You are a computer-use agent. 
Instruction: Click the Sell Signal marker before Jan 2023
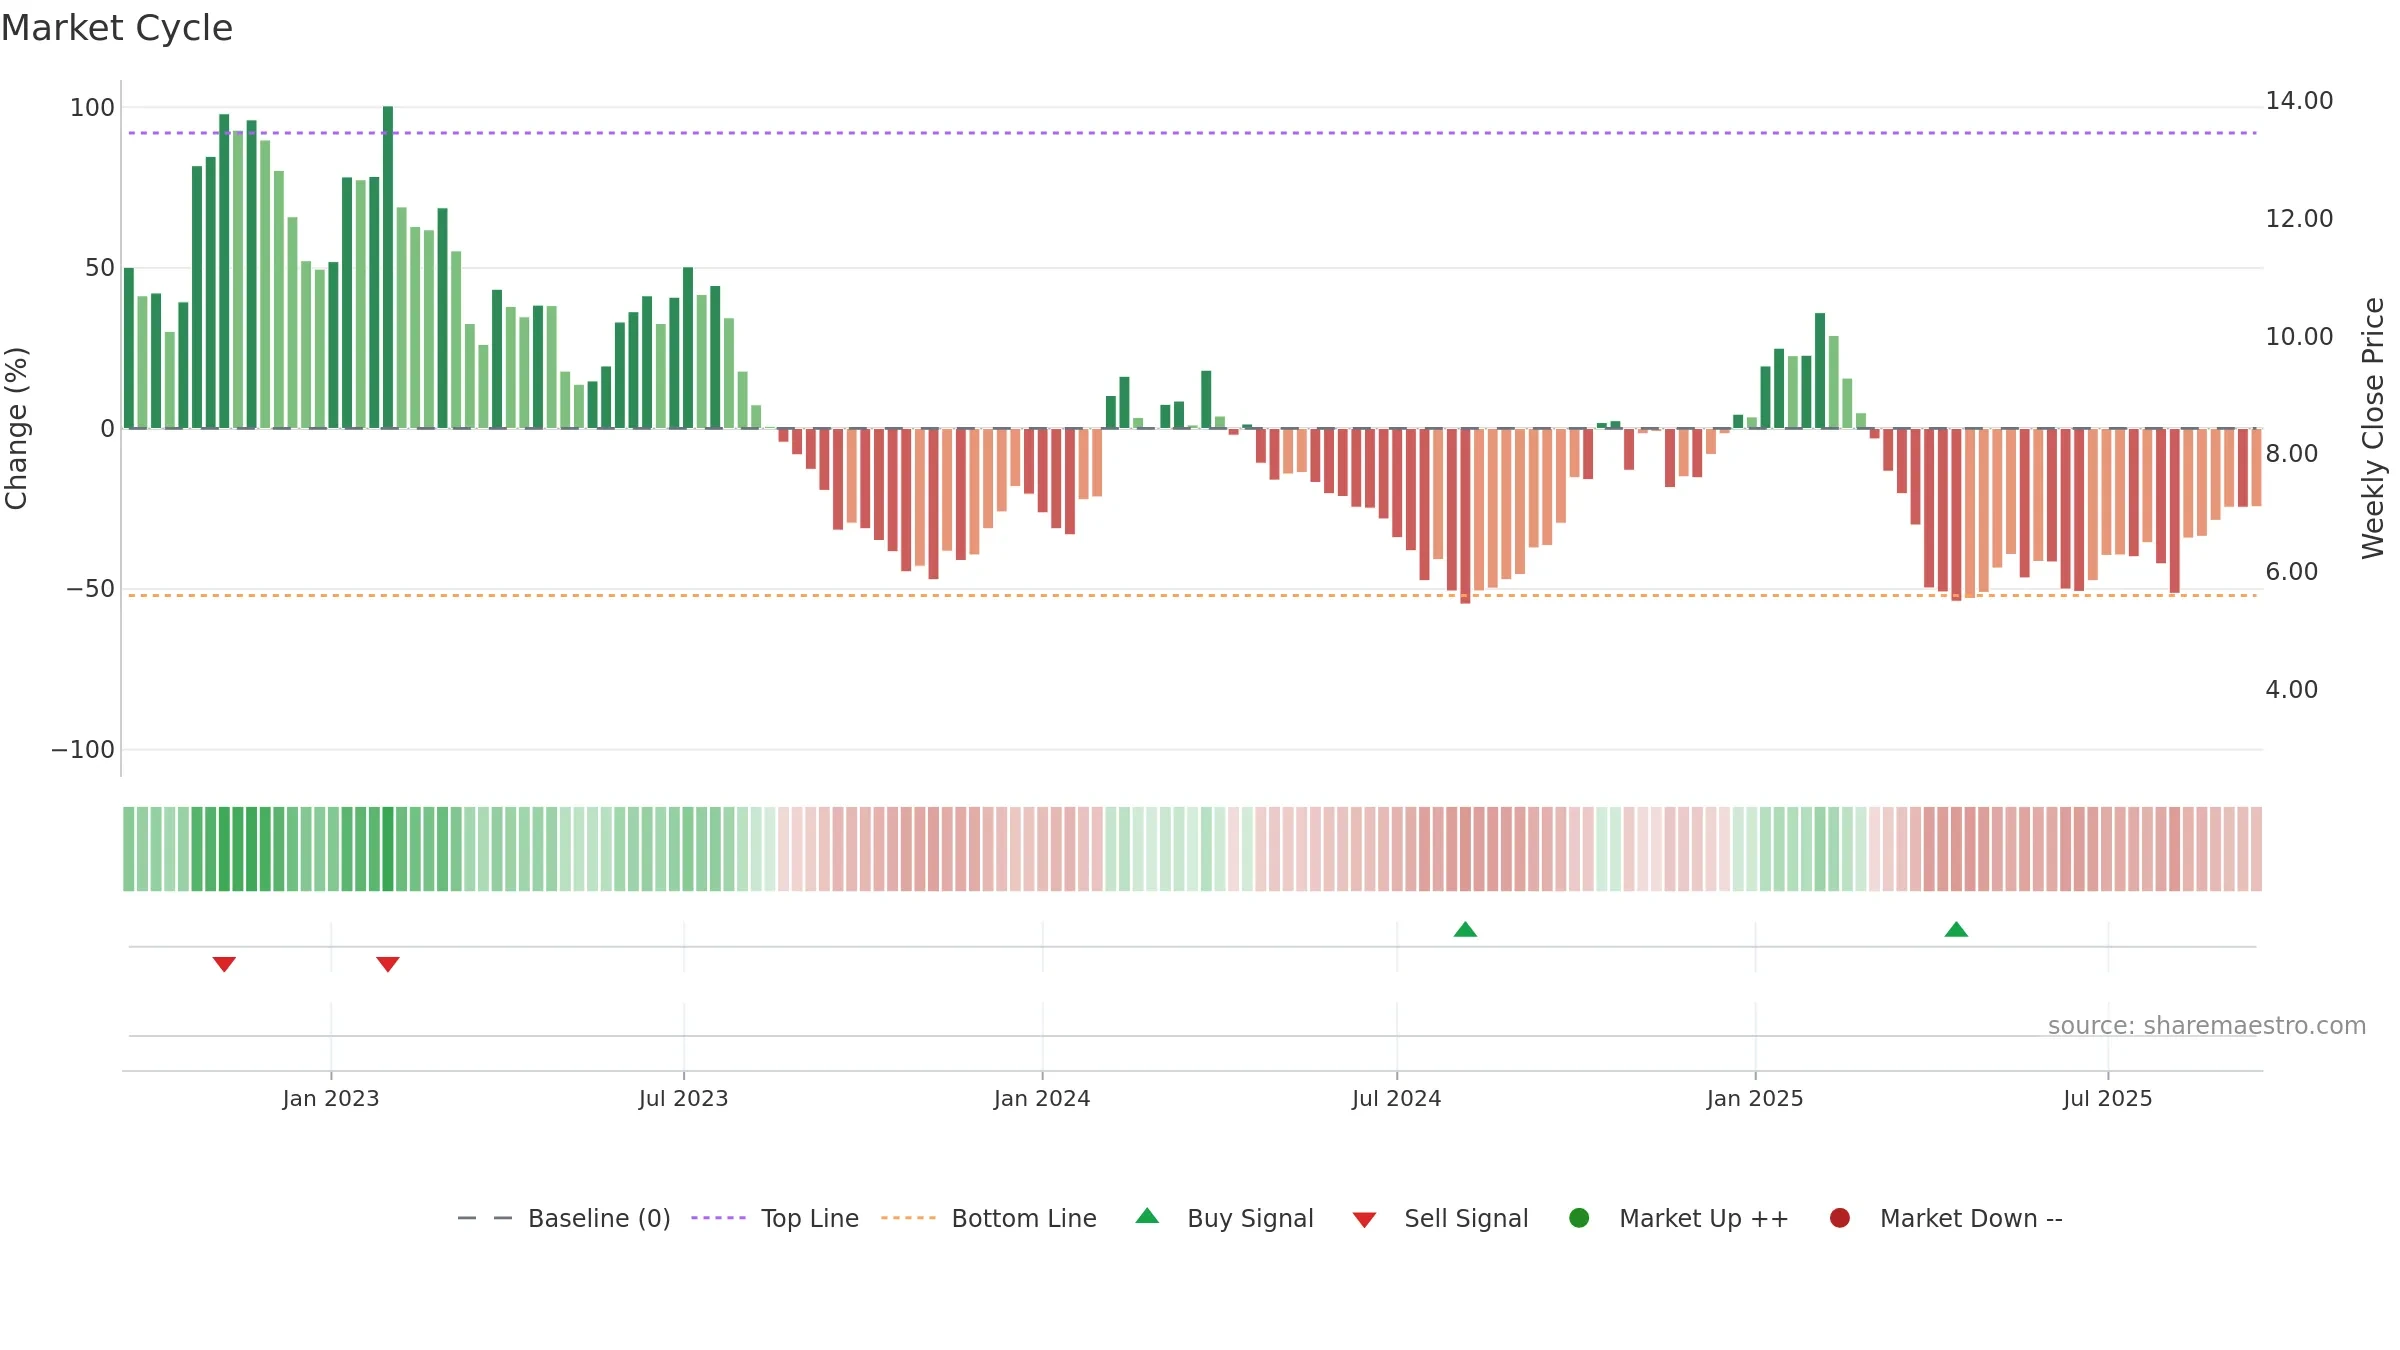224,964
